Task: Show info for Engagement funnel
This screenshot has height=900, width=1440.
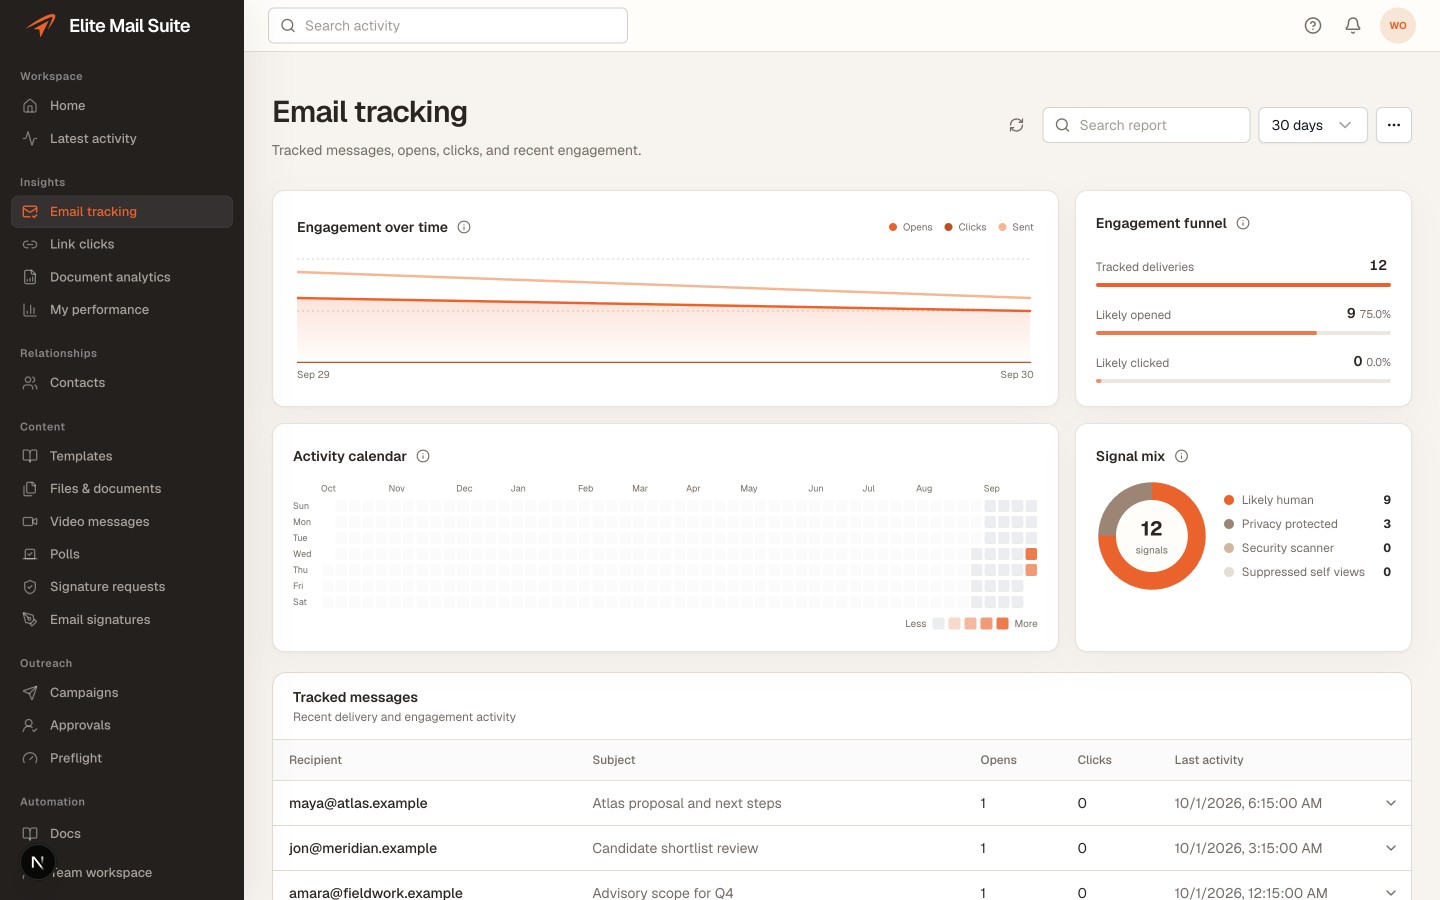Action: tap(1243, 223)
